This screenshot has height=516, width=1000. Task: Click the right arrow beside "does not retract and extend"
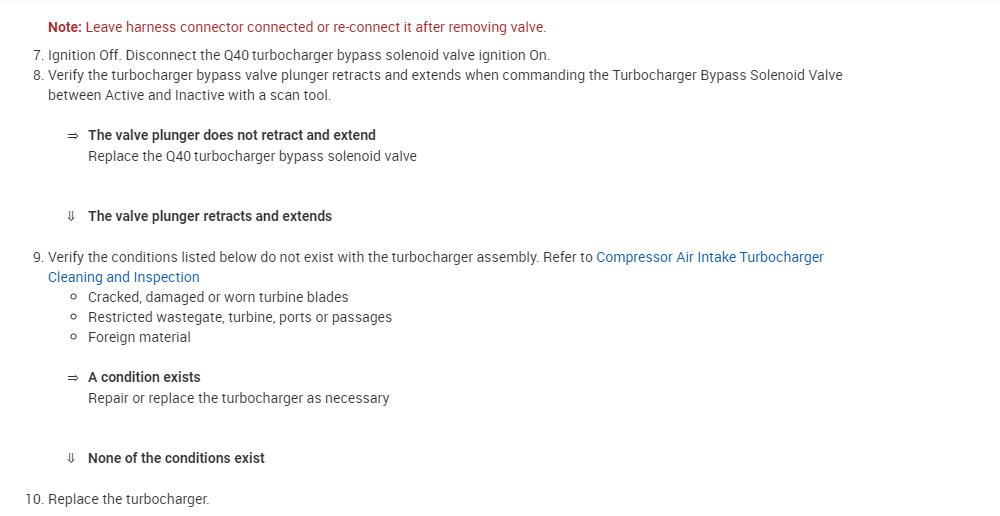[x=72, y=135]
